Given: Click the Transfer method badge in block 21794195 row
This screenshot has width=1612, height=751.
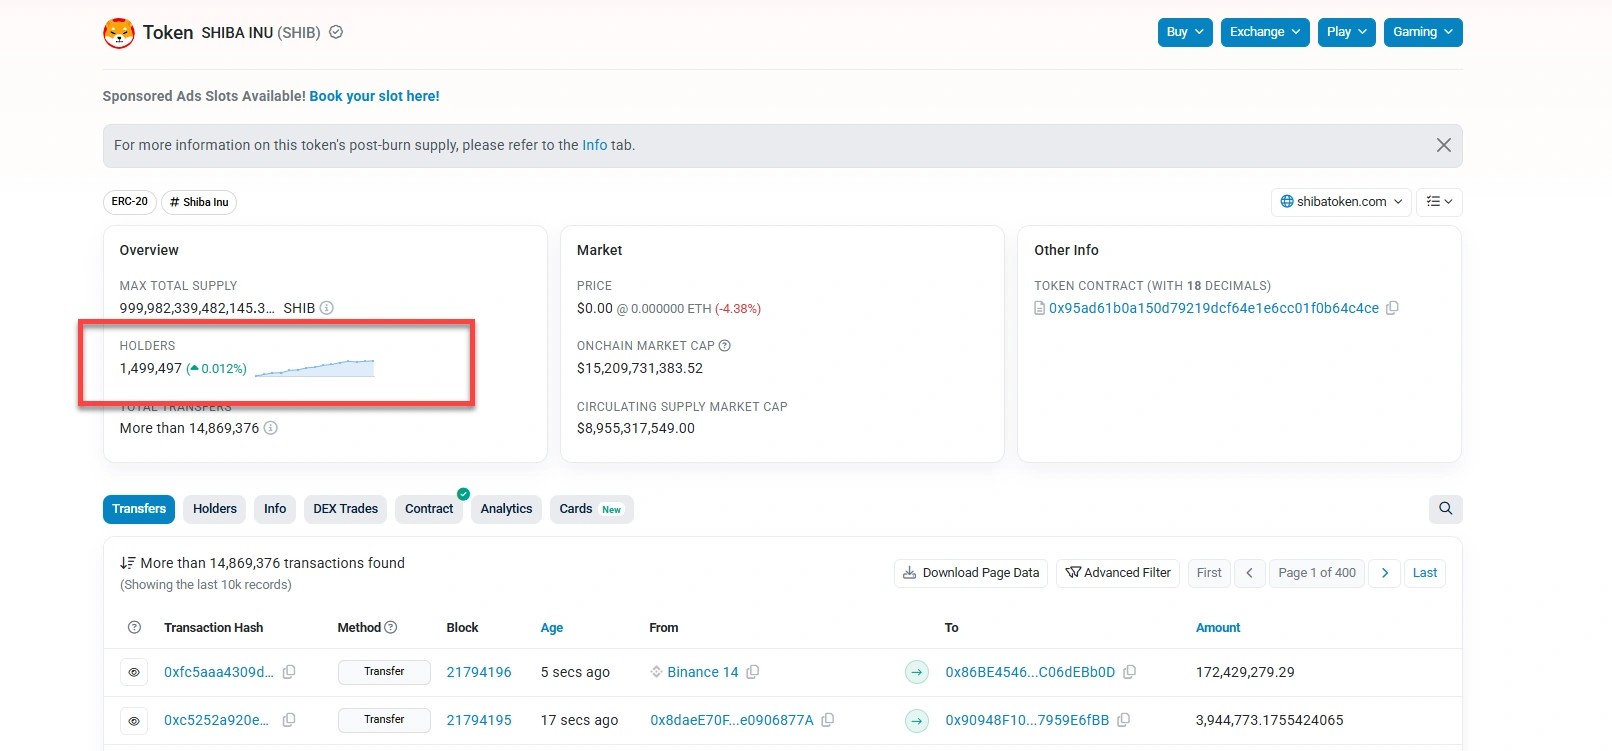Looking at the screenshot, I should pyautogui.click(x=384, y=720).
